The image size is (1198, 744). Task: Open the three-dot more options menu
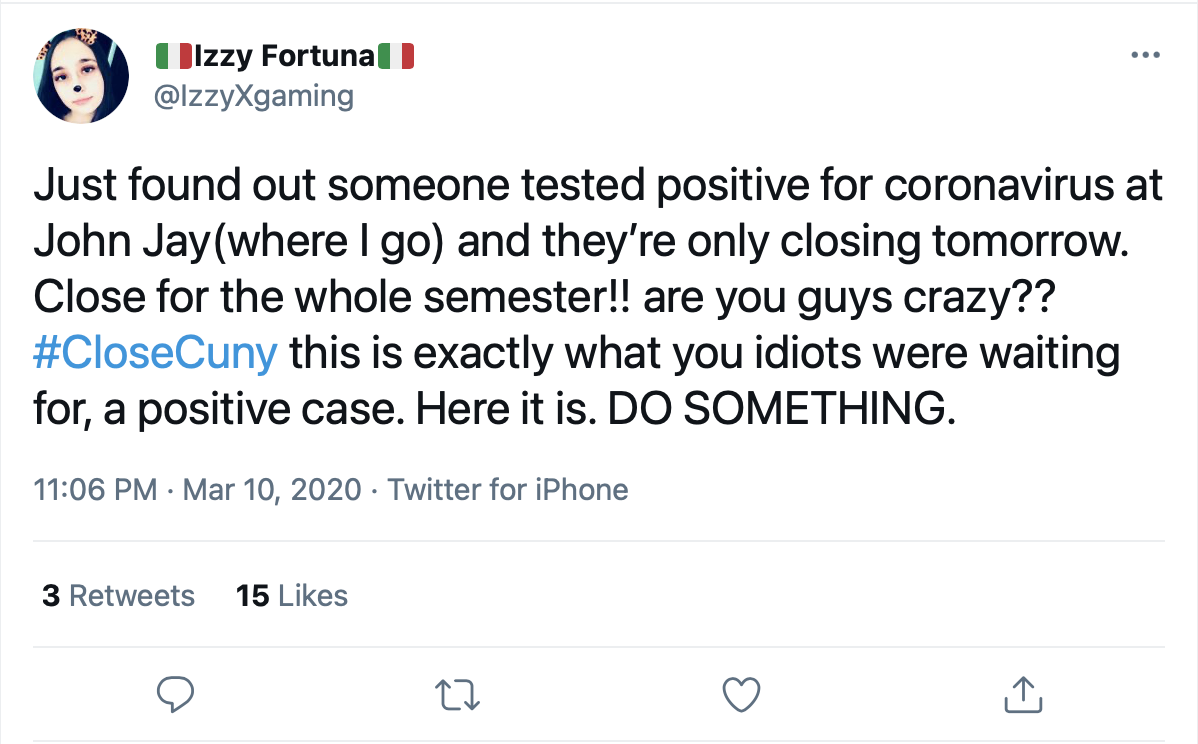(1145, 55)
